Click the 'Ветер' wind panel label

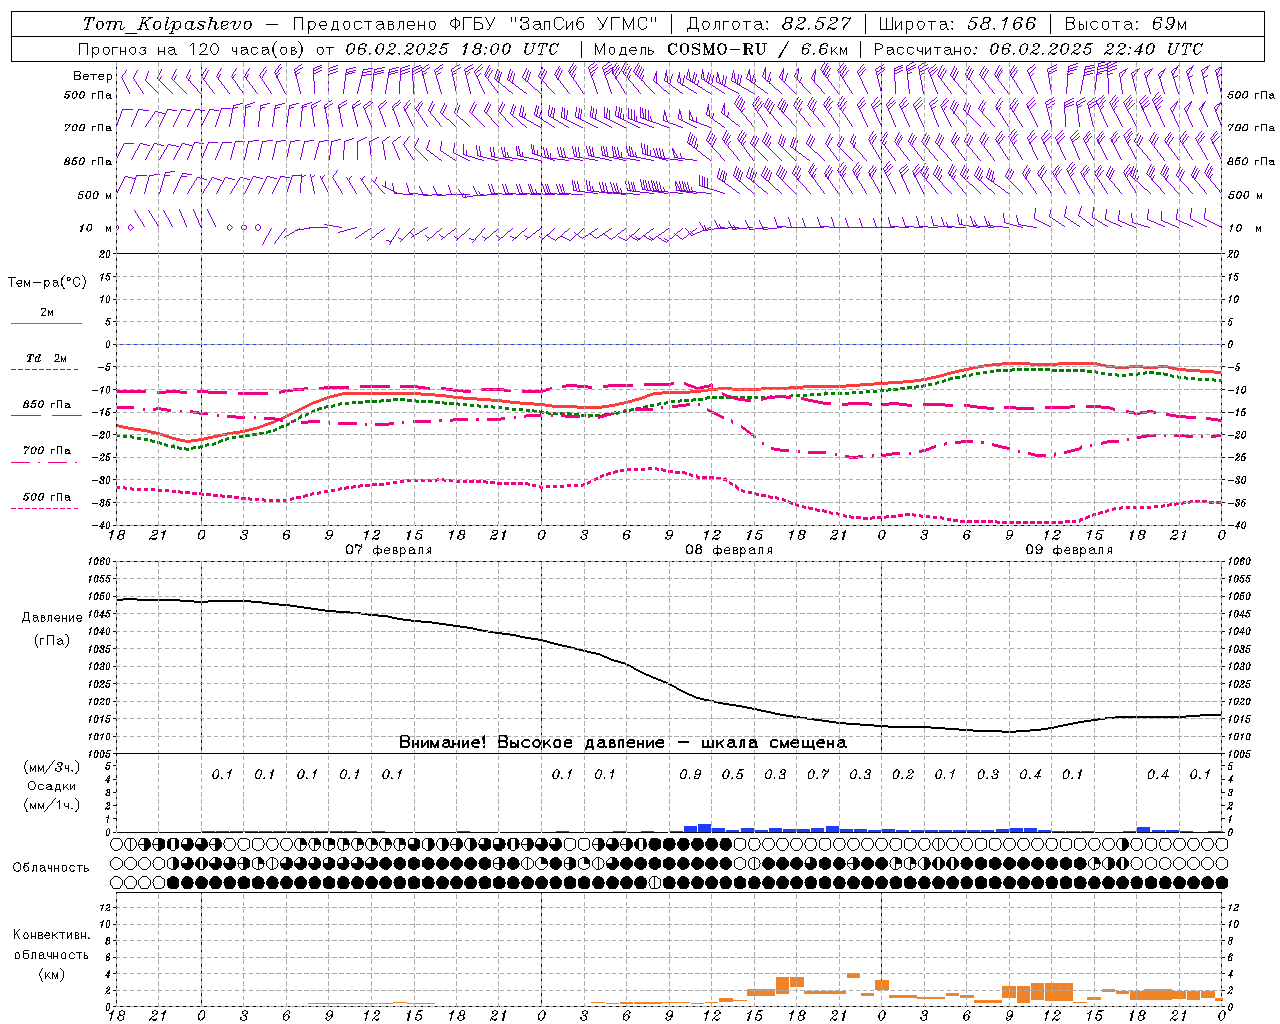92,76
